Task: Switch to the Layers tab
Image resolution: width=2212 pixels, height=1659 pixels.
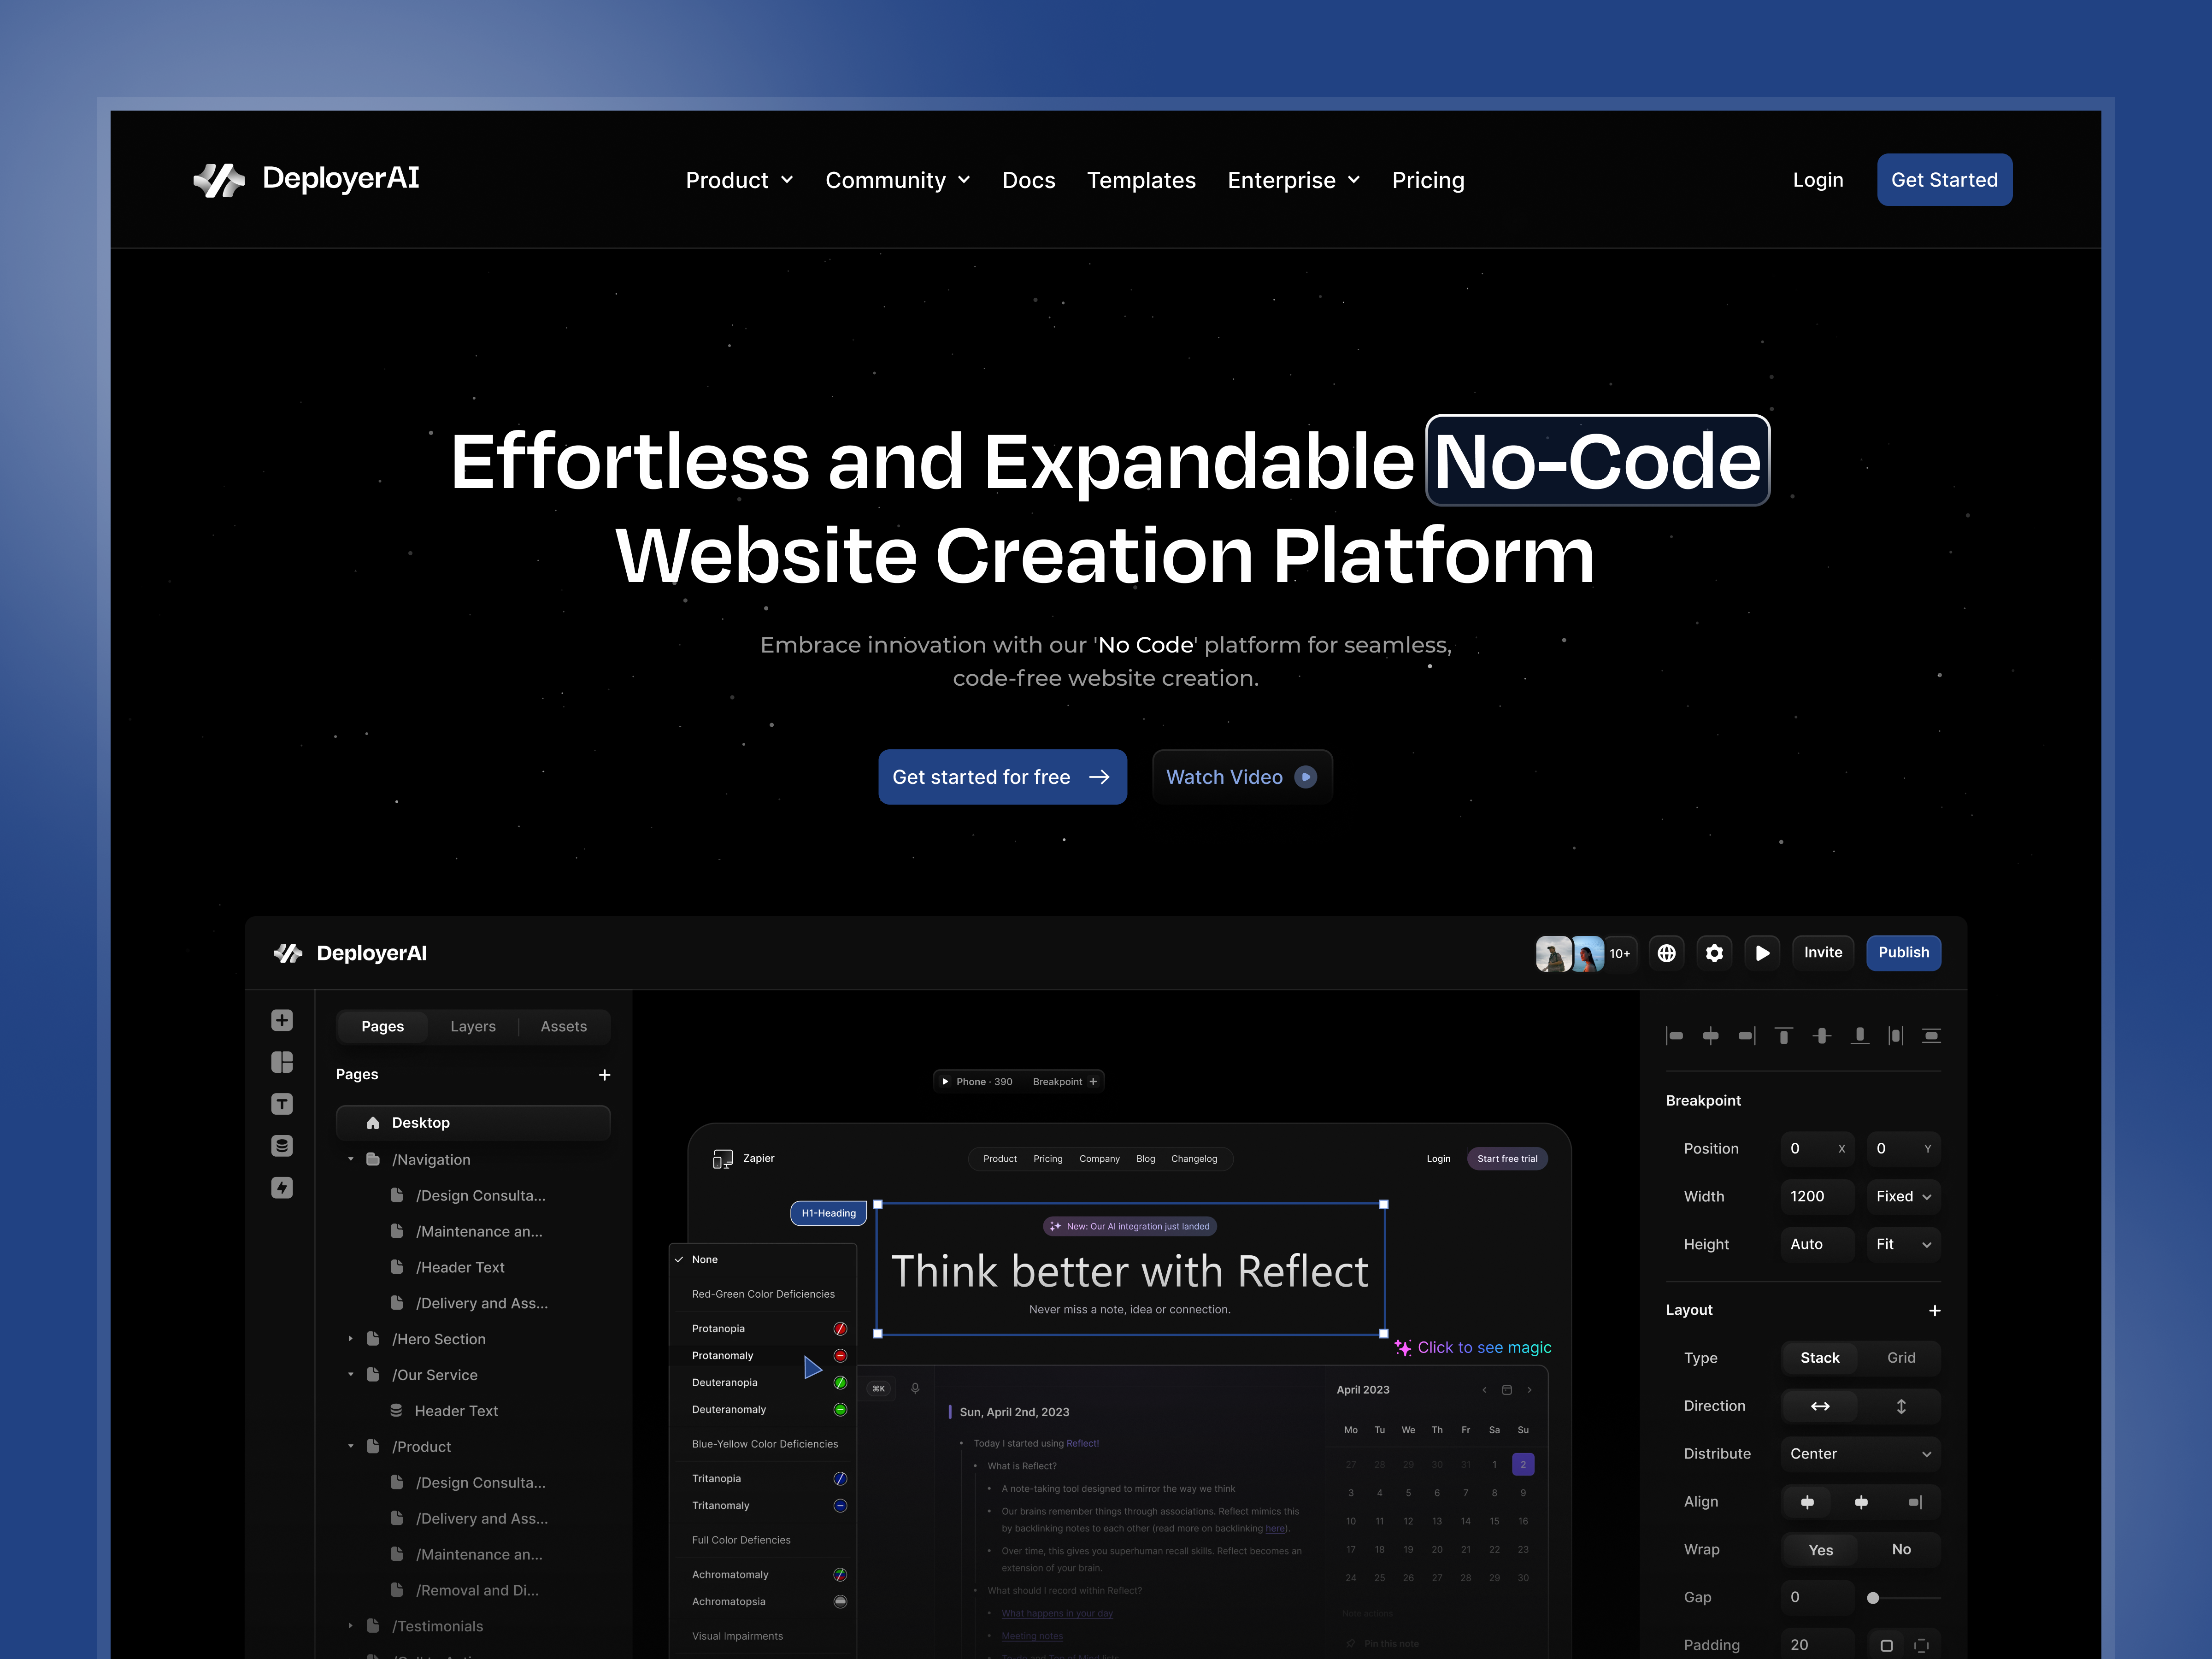Action: coord(473,1026)
